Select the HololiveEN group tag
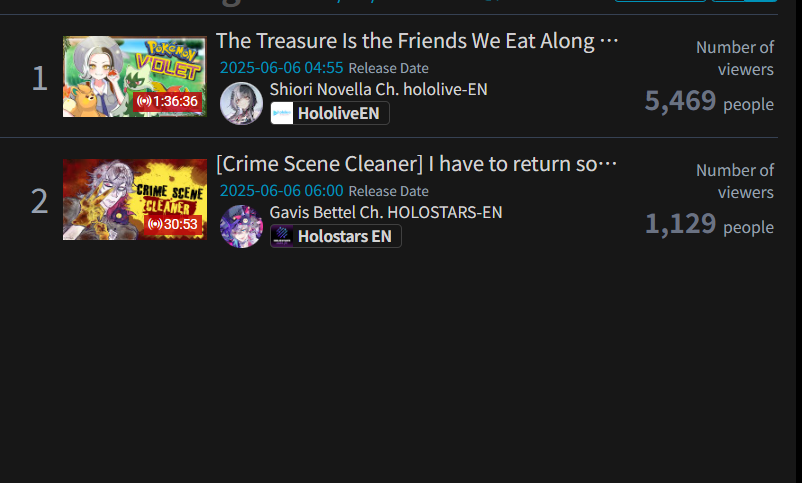Screen dimensions: 802x483 [x=330, y=113]
